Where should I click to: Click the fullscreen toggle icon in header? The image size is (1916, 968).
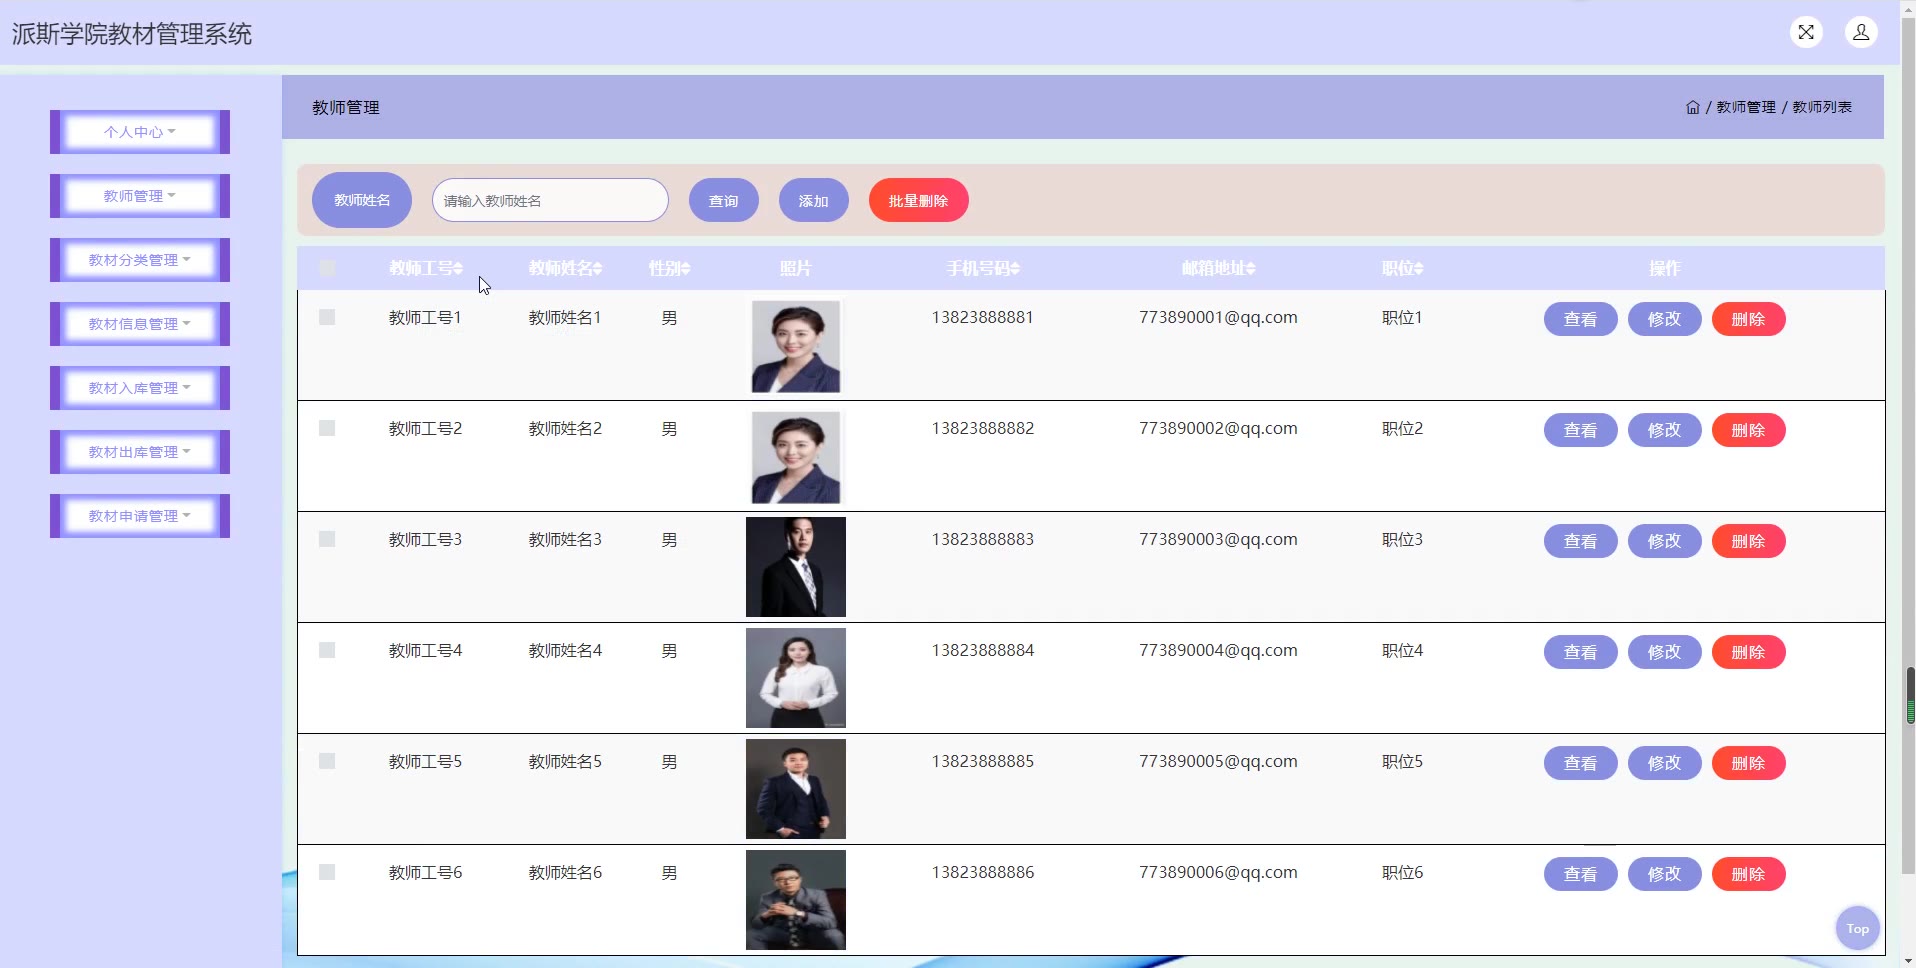1806,32
